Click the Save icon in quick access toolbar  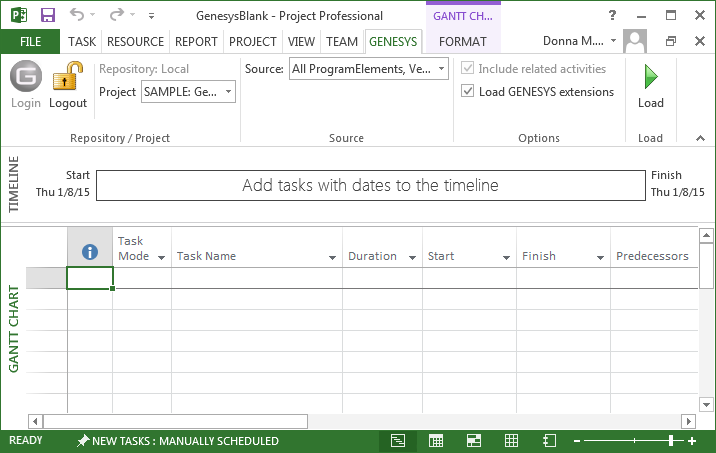click(48, 15)
